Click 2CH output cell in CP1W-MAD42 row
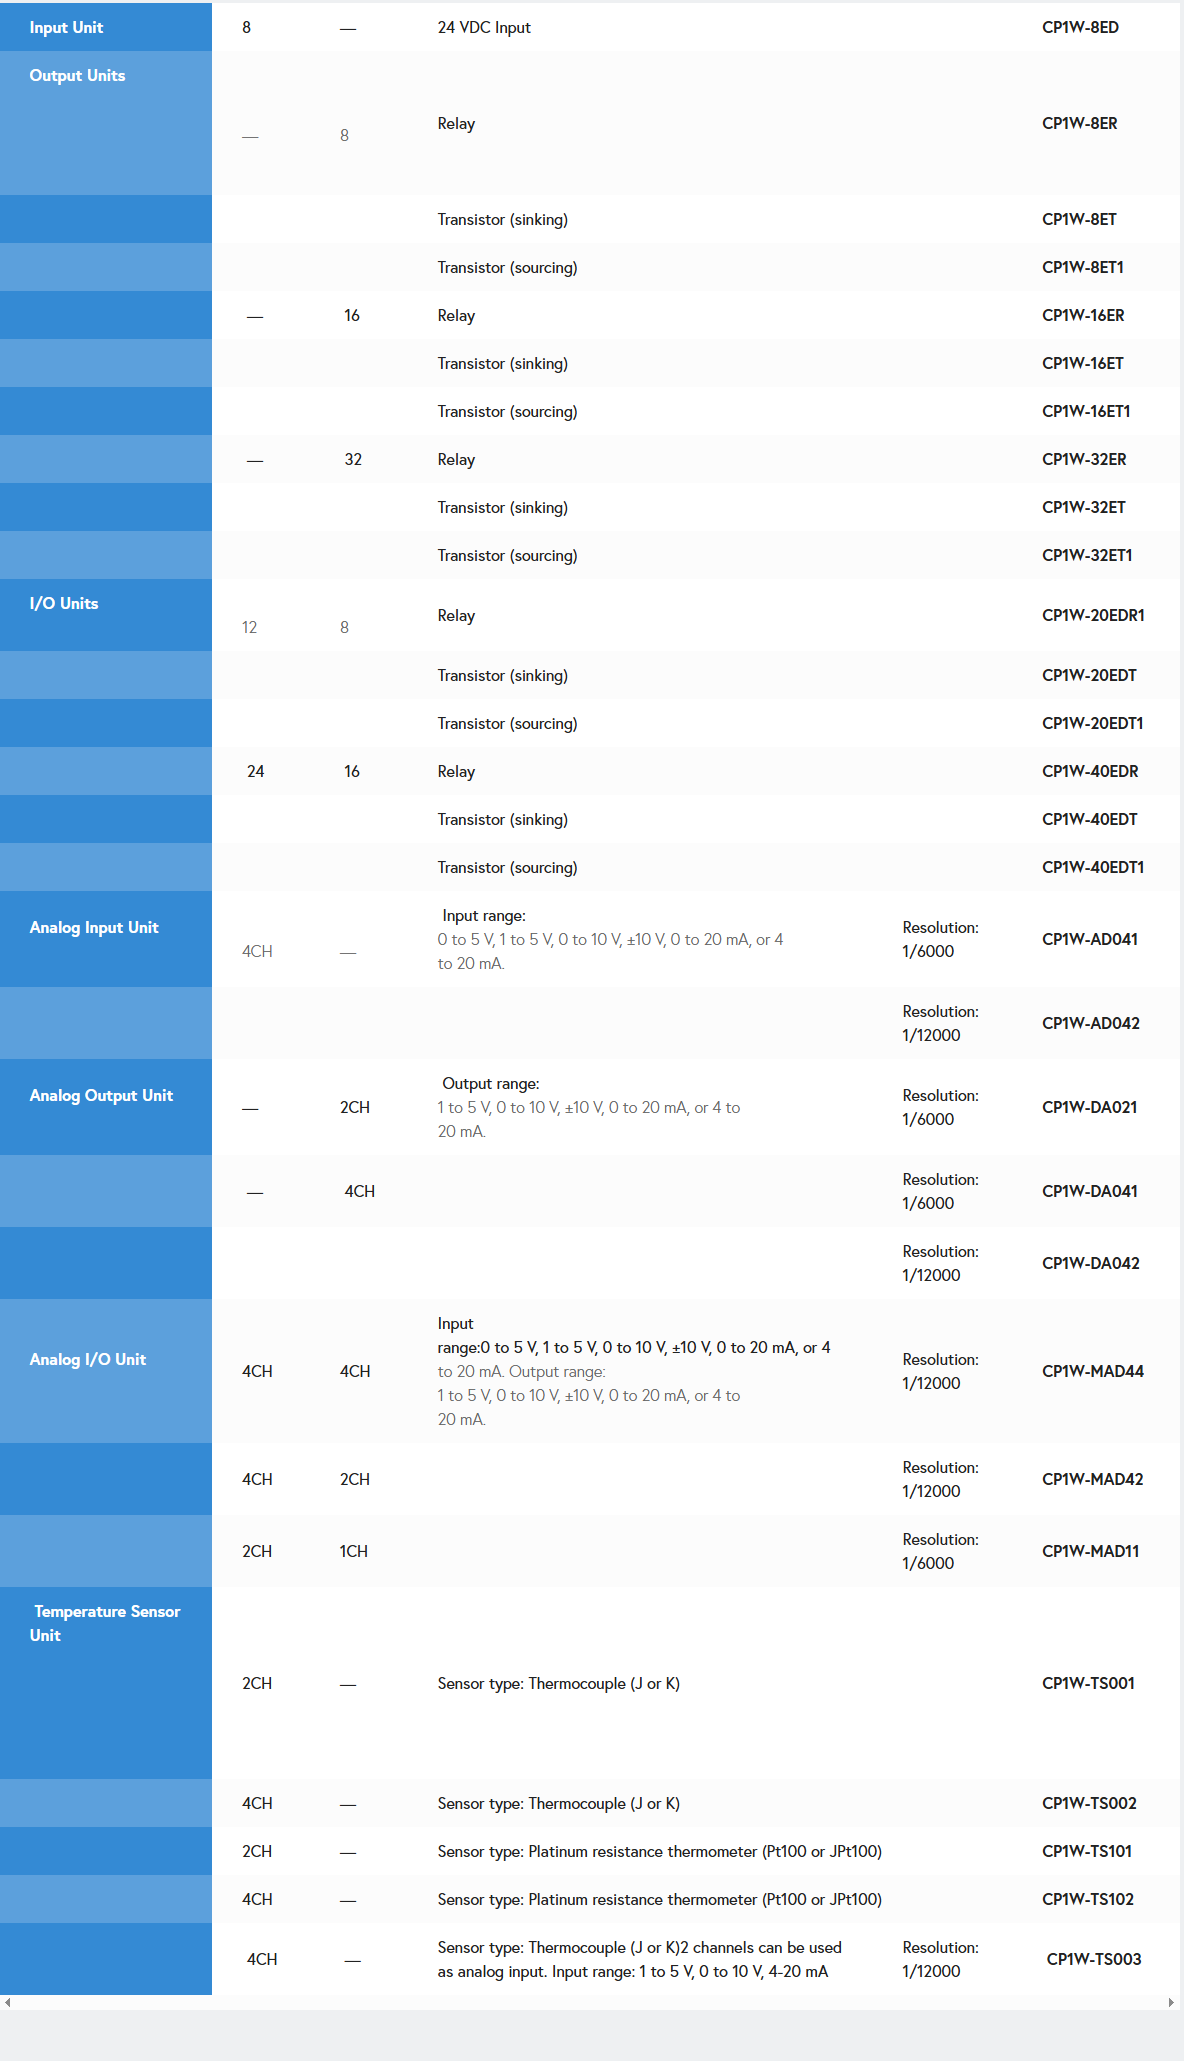1184x2061 pixels. (355, 1479)
